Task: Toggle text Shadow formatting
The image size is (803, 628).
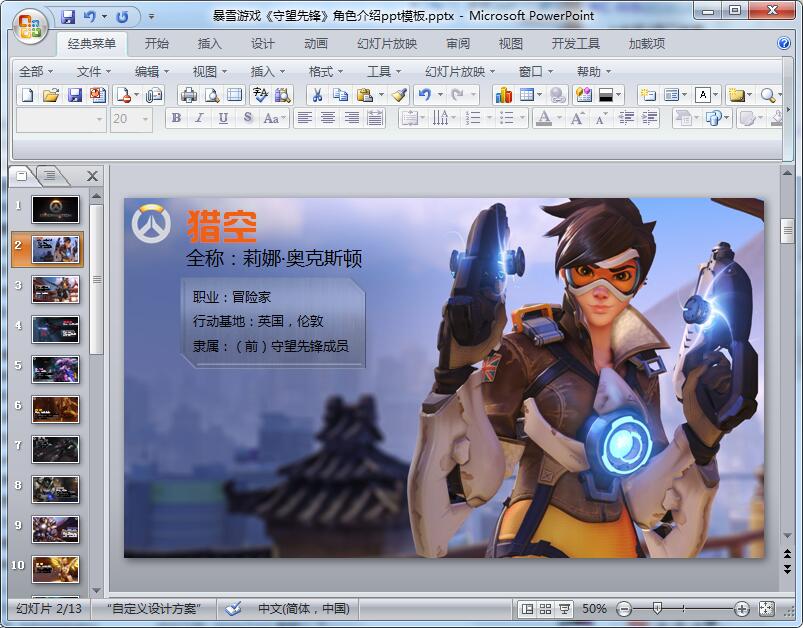Action: tap(247, 118)
